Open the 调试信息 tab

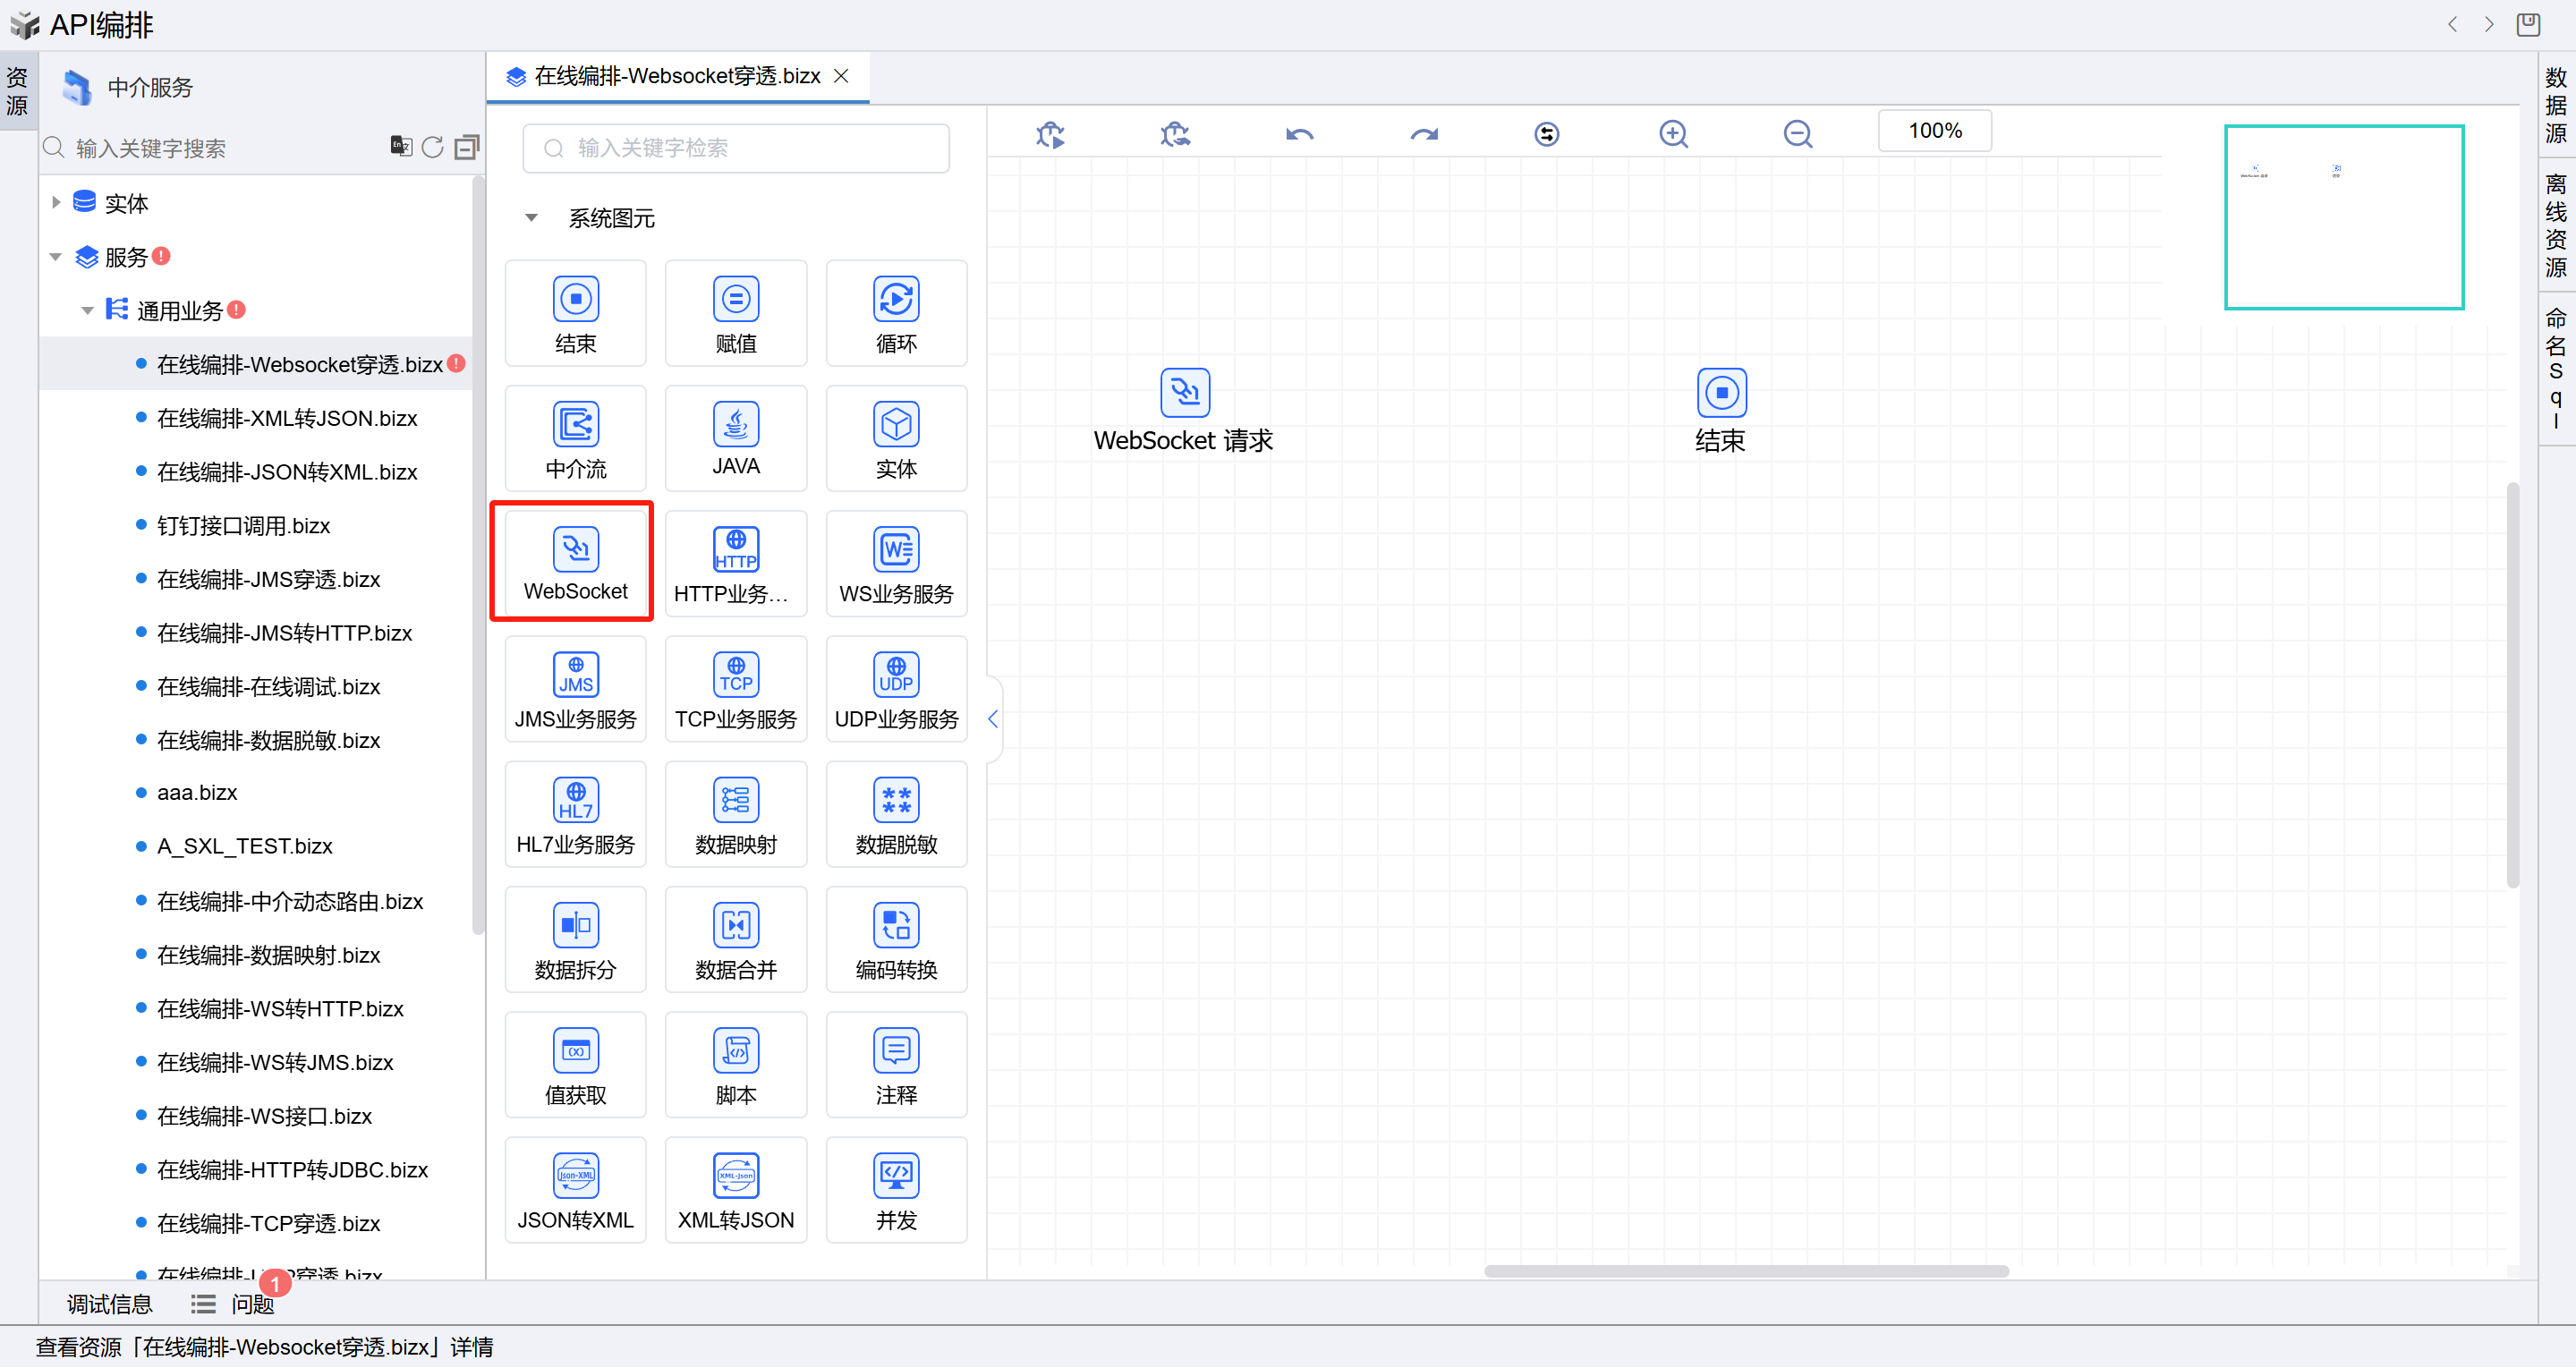109,1304
